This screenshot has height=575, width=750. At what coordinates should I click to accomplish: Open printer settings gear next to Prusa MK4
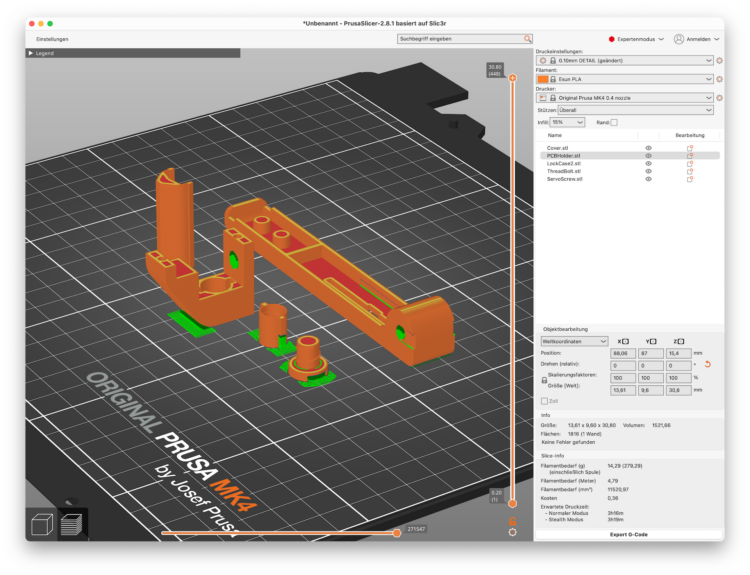(719, 97)
